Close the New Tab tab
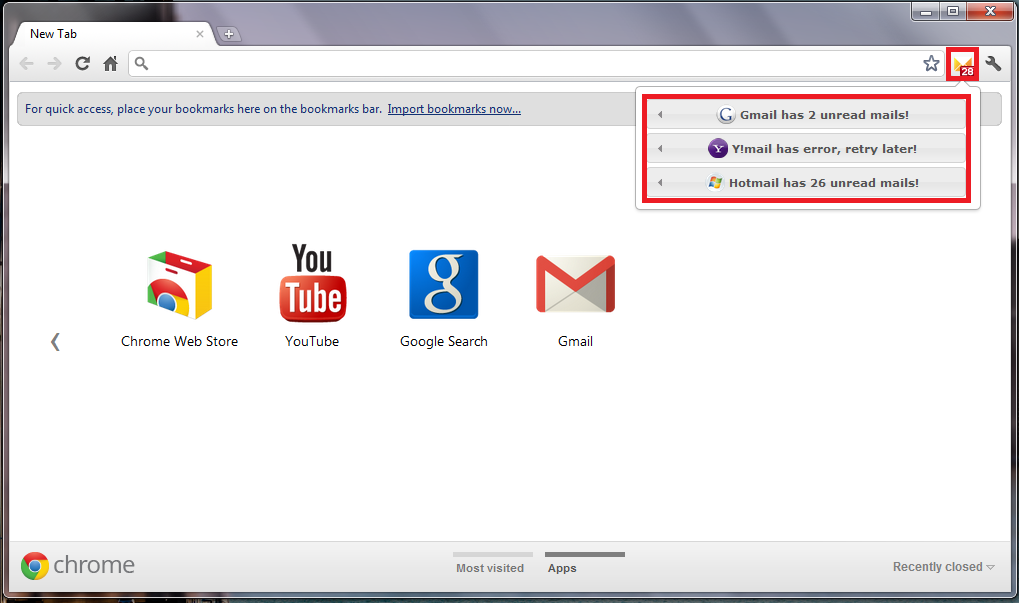 200,34
